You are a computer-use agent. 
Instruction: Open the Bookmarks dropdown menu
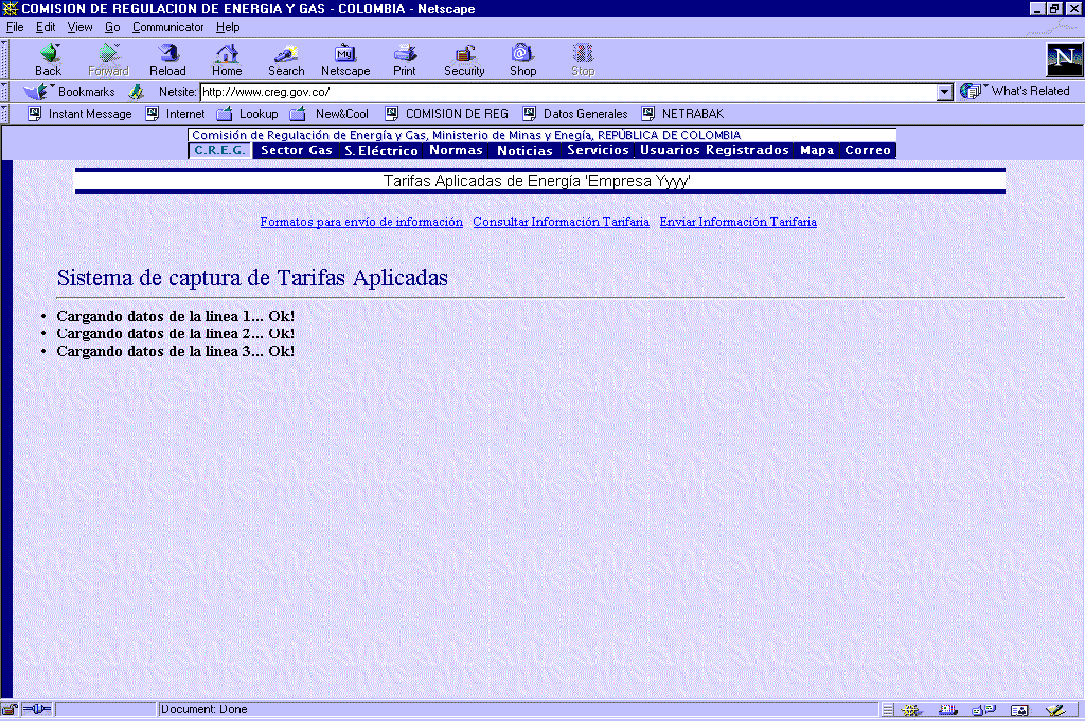[70, 92]
